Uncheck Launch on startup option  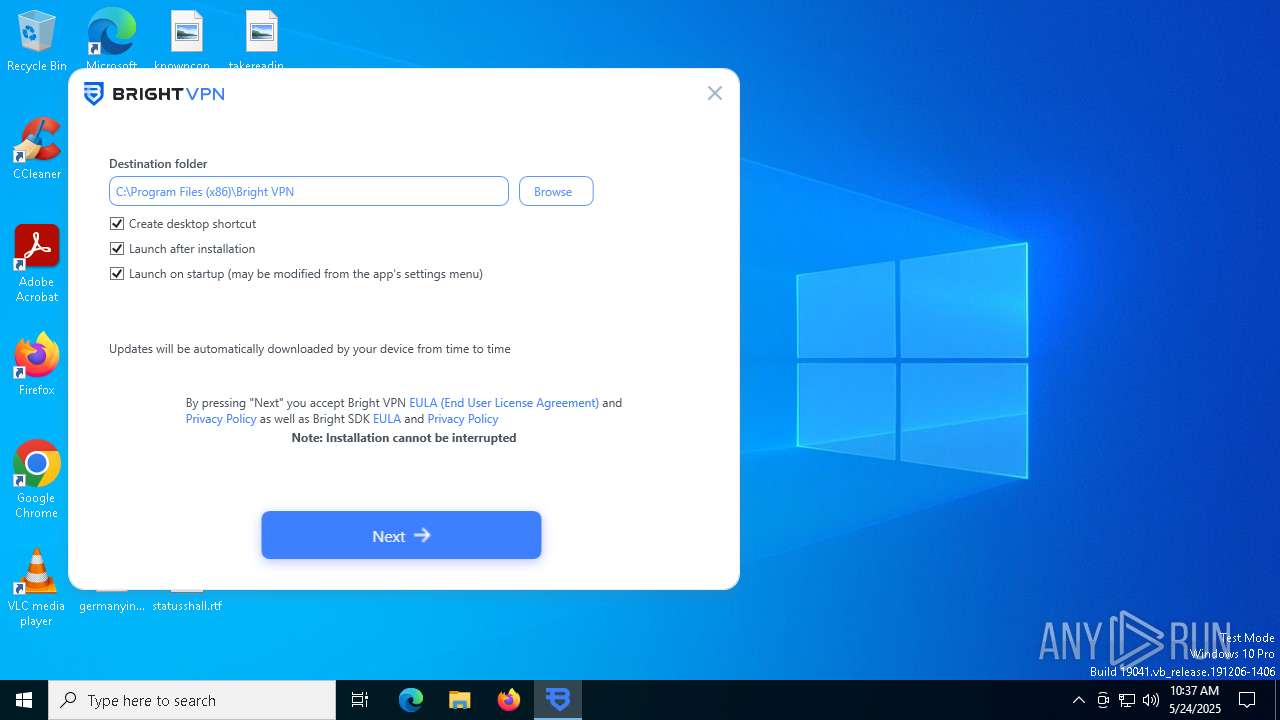(x=117, y=274)
